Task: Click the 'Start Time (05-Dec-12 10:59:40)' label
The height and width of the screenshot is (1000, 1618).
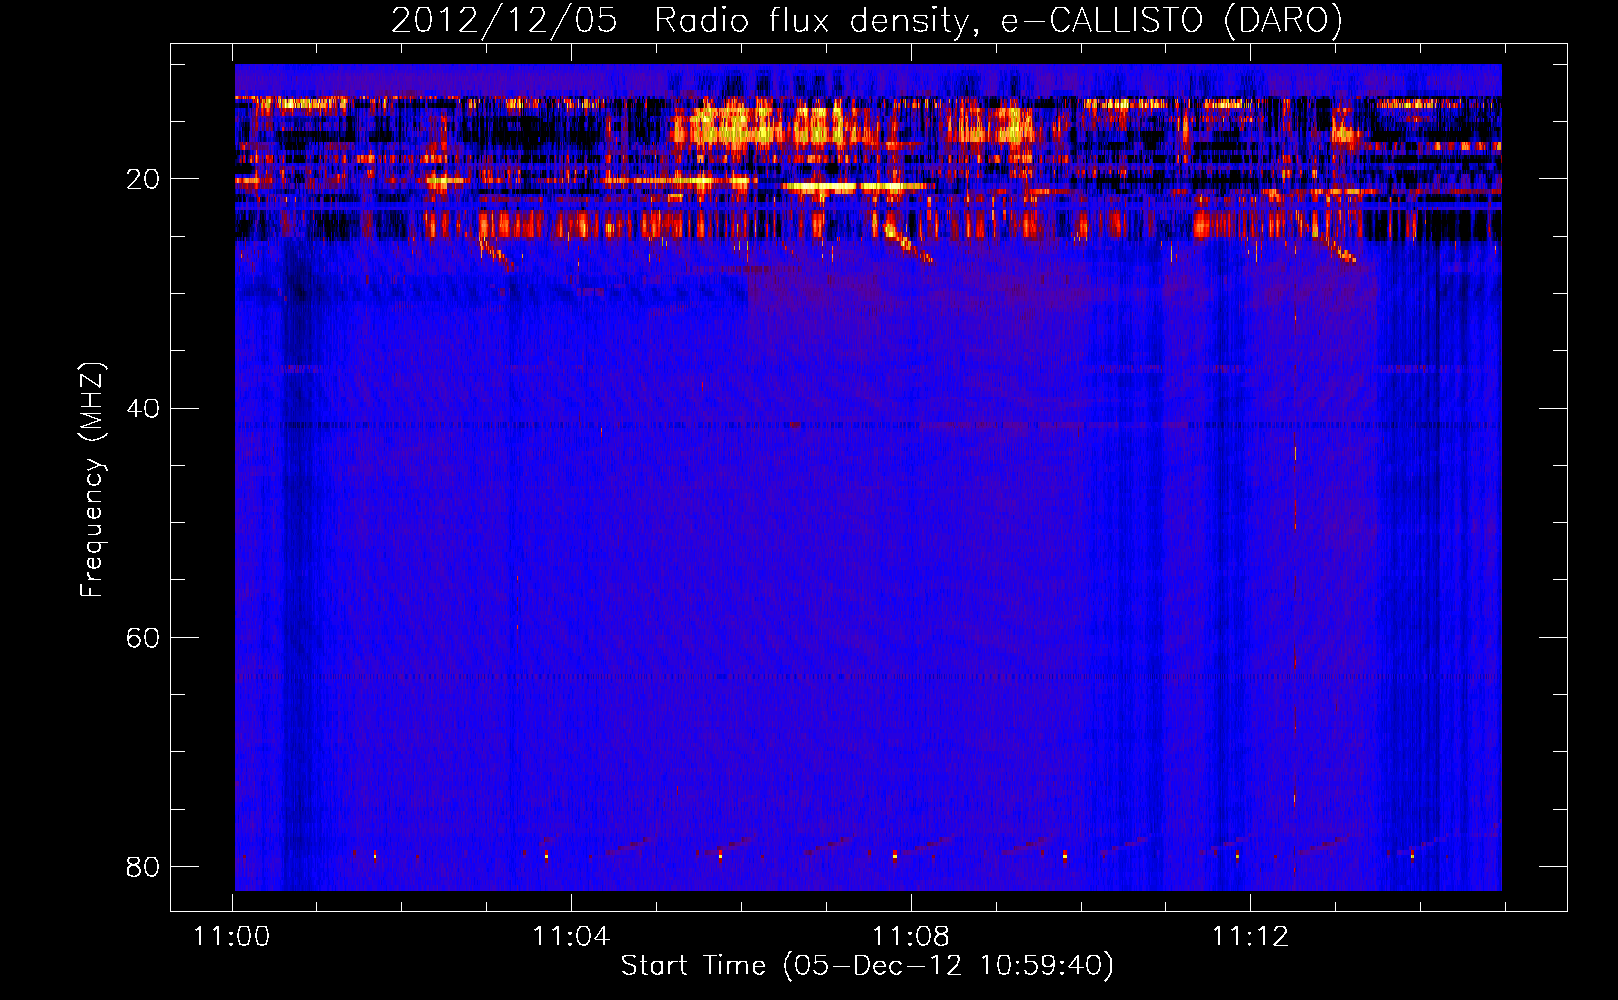Action: (x=867, y=966)
